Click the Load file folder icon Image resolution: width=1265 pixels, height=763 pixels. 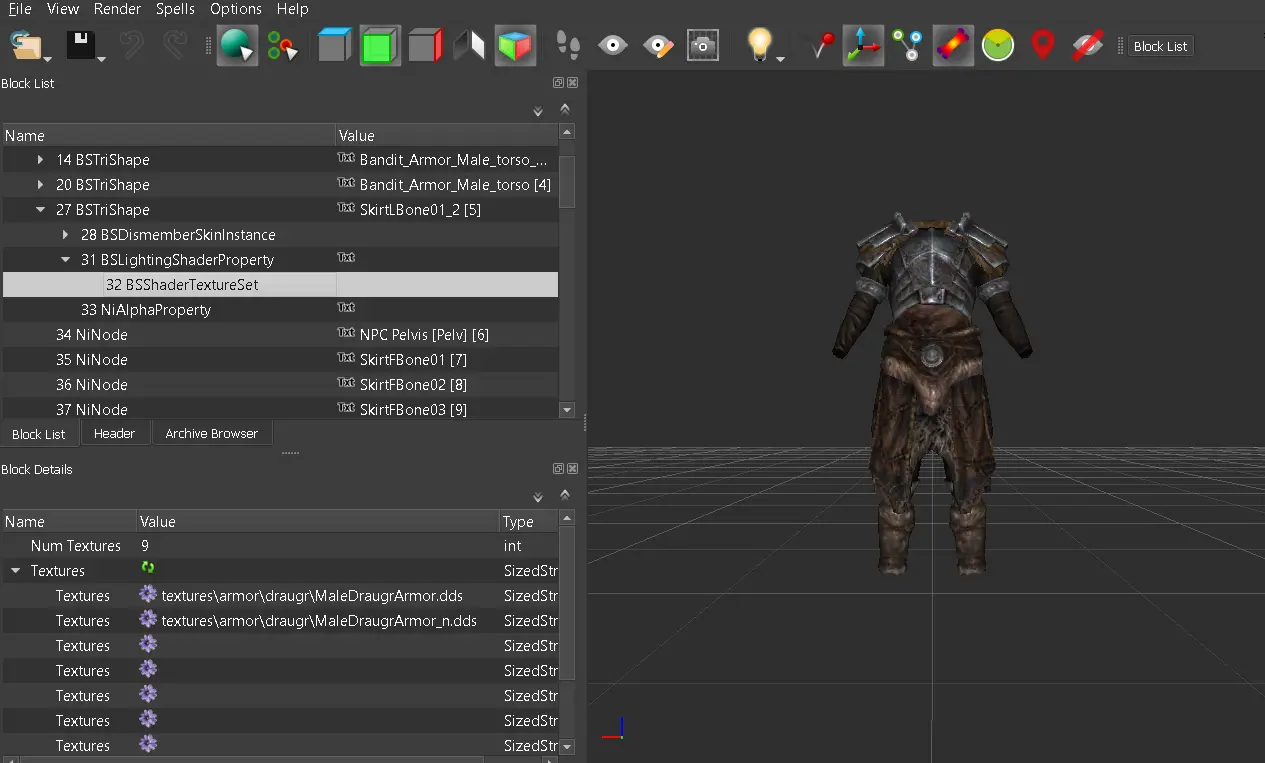pyautogui.click(x=25, y=45)
